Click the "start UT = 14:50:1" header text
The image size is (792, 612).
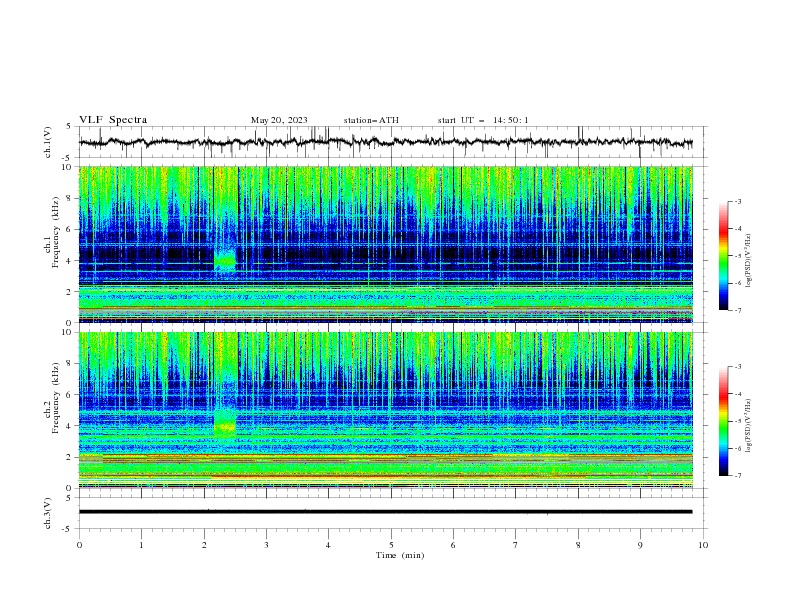483,120
